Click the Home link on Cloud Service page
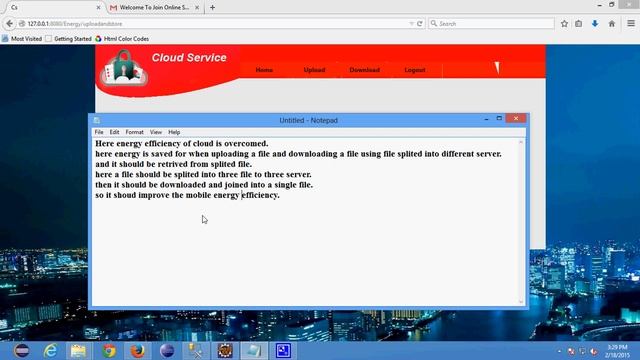Screen dimensions: 640x360 264,70
